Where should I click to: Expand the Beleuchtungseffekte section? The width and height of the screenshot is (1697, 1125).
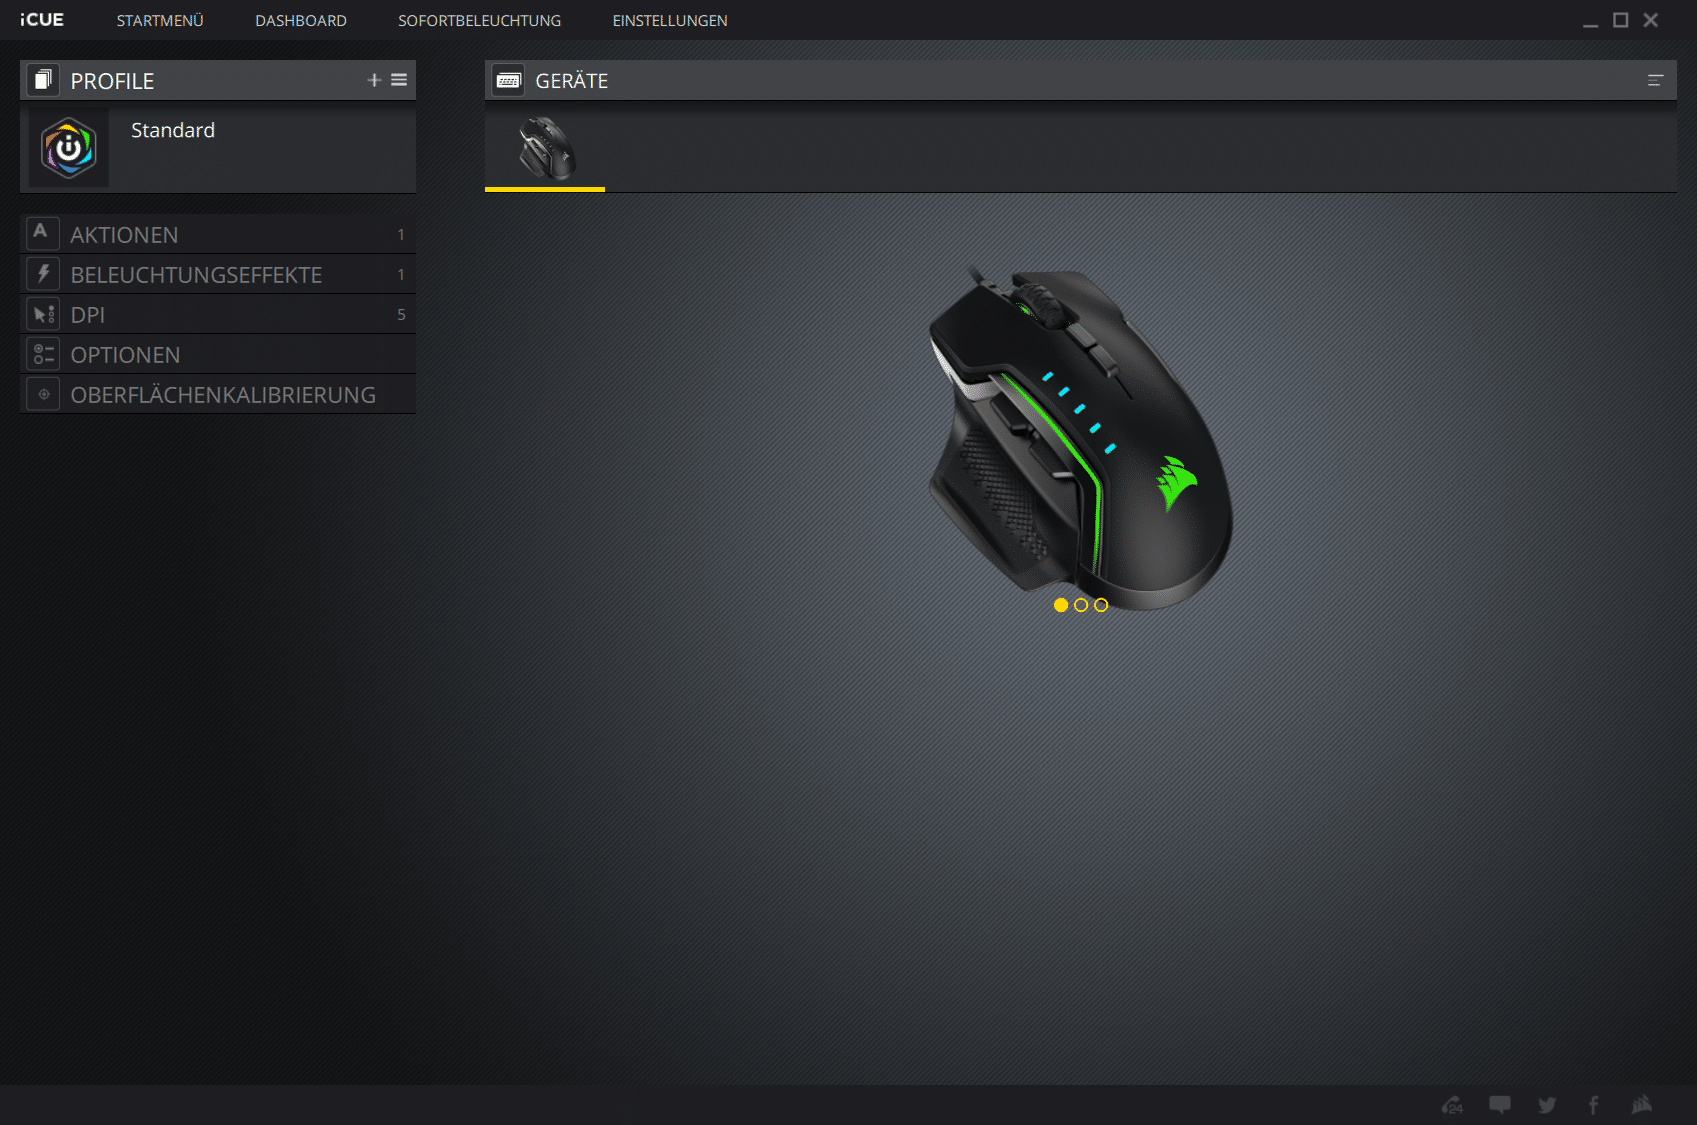click(x=196, y=275)
